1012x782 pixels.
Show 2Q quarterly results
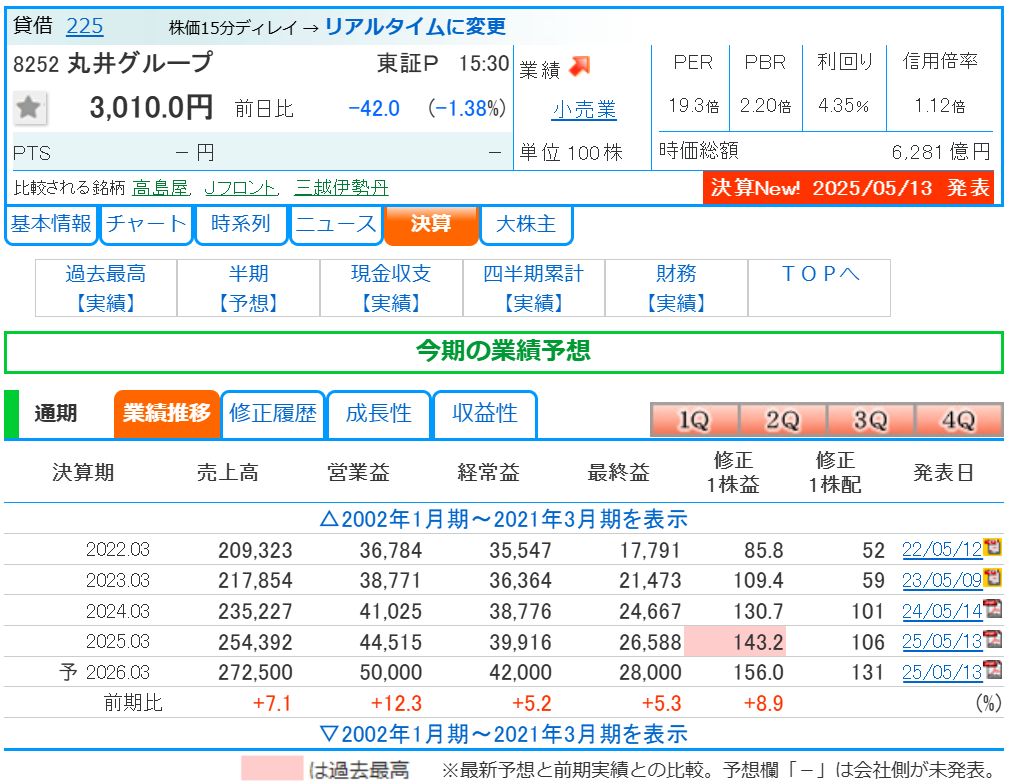pos(783,420)
